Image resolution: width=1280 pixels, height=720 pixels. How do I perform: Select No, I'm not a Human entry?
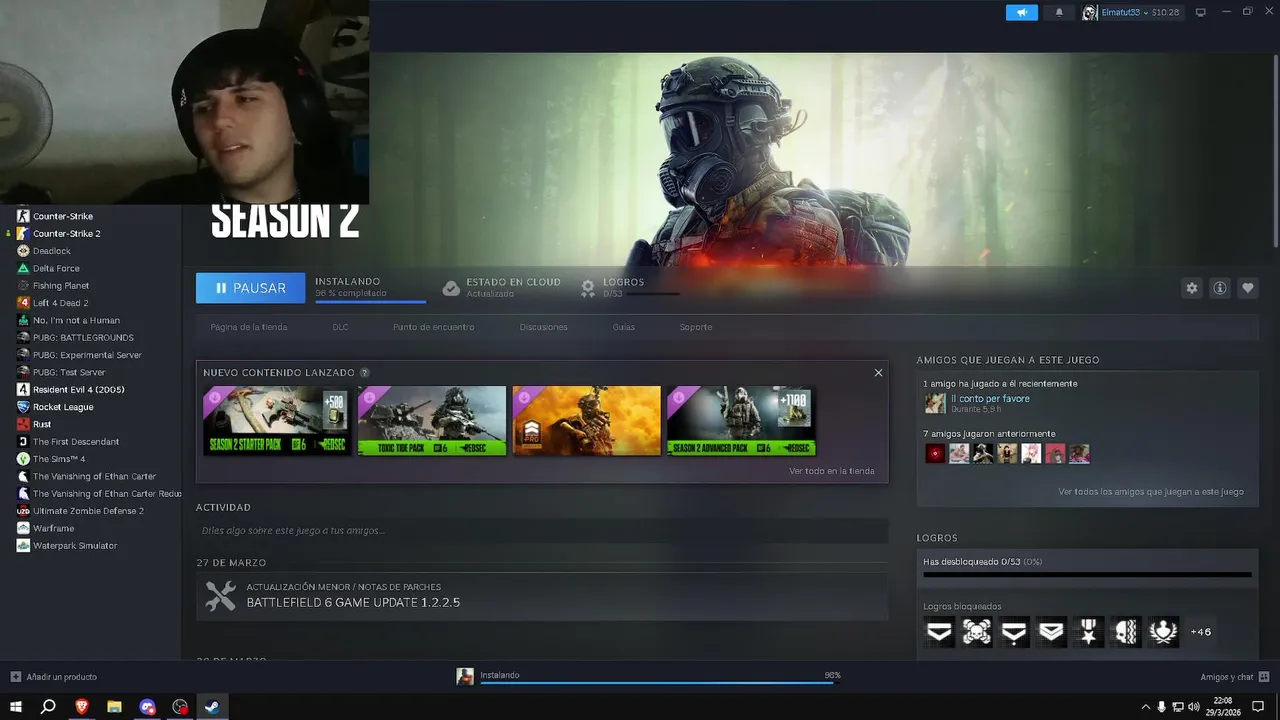point(76,320)
